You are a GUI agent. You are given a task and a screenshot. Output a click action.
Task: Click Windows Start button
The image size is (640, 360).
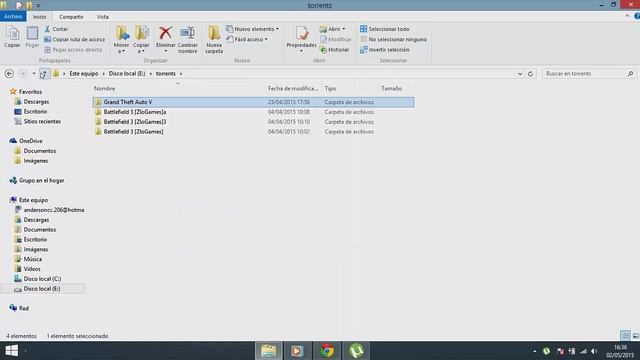coord(11,351)
